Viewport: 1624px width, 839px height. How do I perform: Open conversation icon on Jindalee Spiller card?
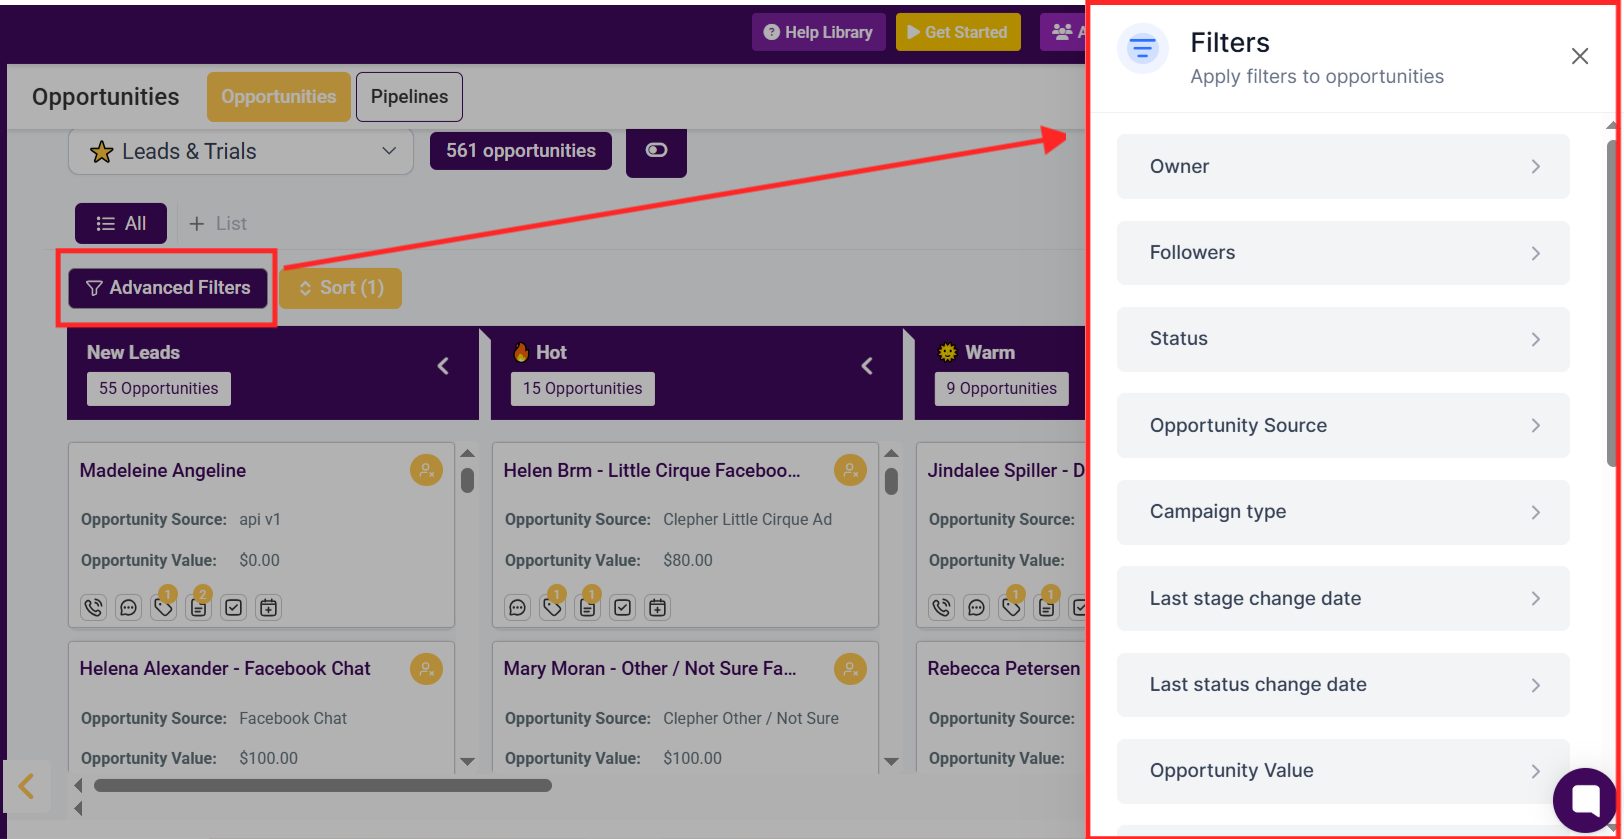pos(977,607)
